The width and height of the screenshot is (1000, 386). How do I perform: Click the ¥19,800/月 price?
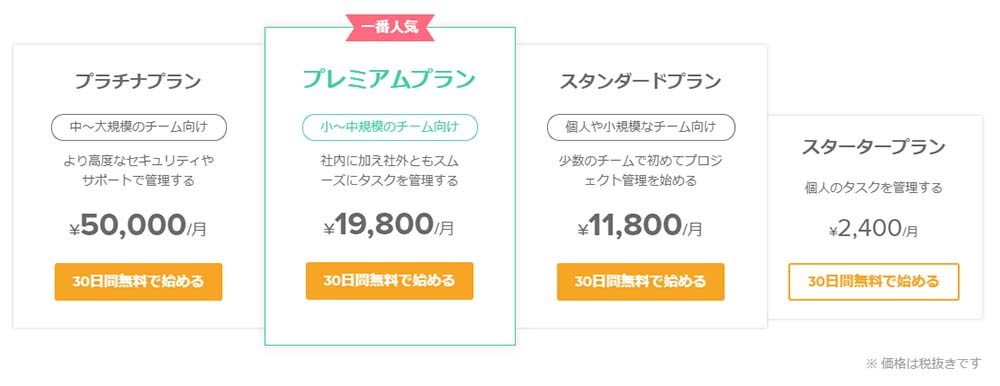tap(390, 225)
